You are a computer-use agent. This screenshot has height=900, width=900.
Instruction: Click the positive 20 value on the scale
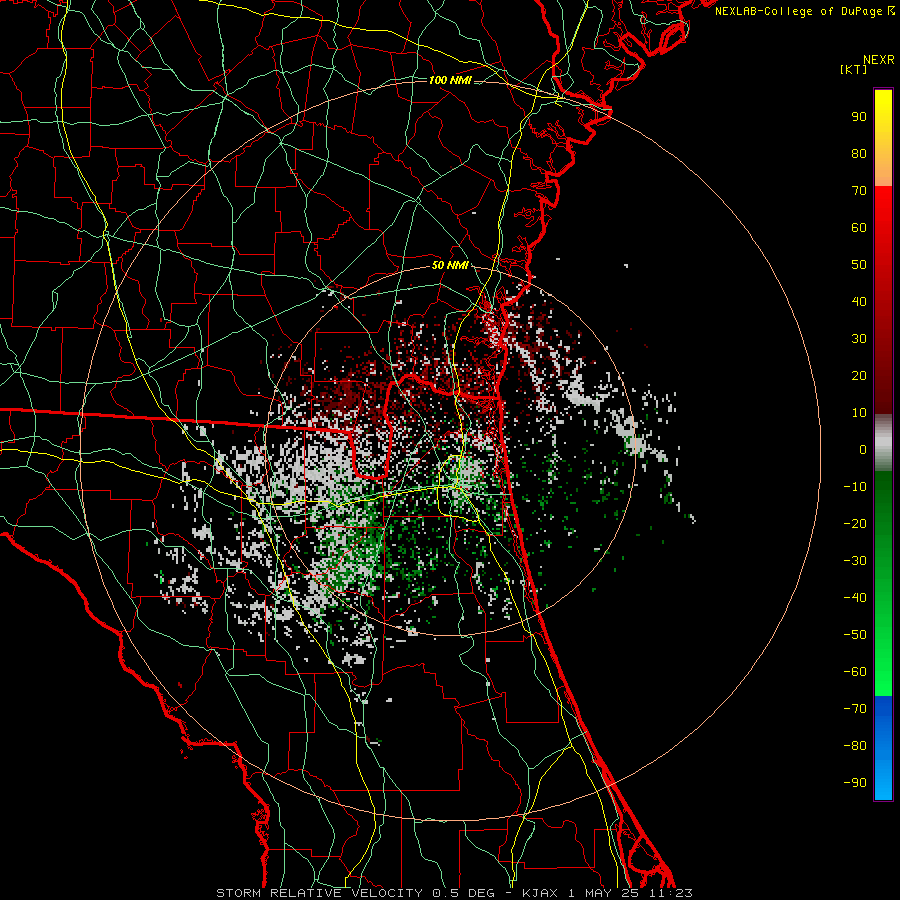pos(859,375)
